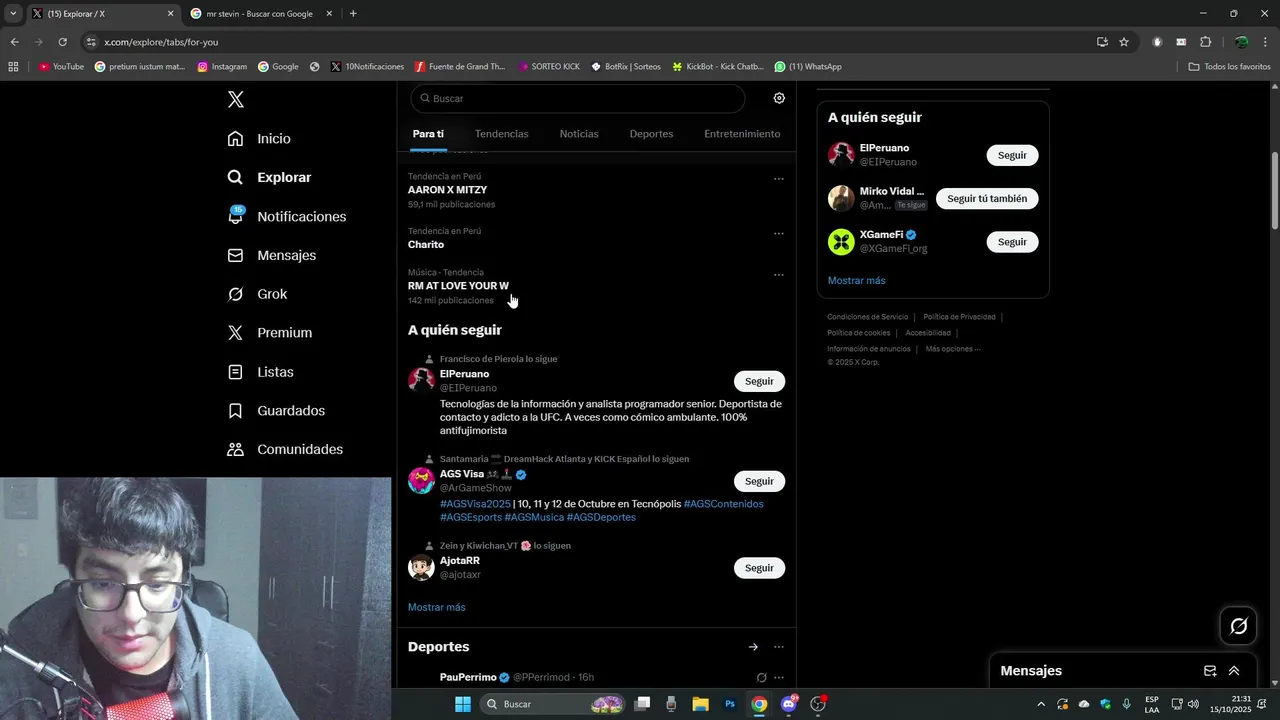Screen dimensions: 1280x720
Task: Open Deportes section arrow
Action: (x=753, y=647)
